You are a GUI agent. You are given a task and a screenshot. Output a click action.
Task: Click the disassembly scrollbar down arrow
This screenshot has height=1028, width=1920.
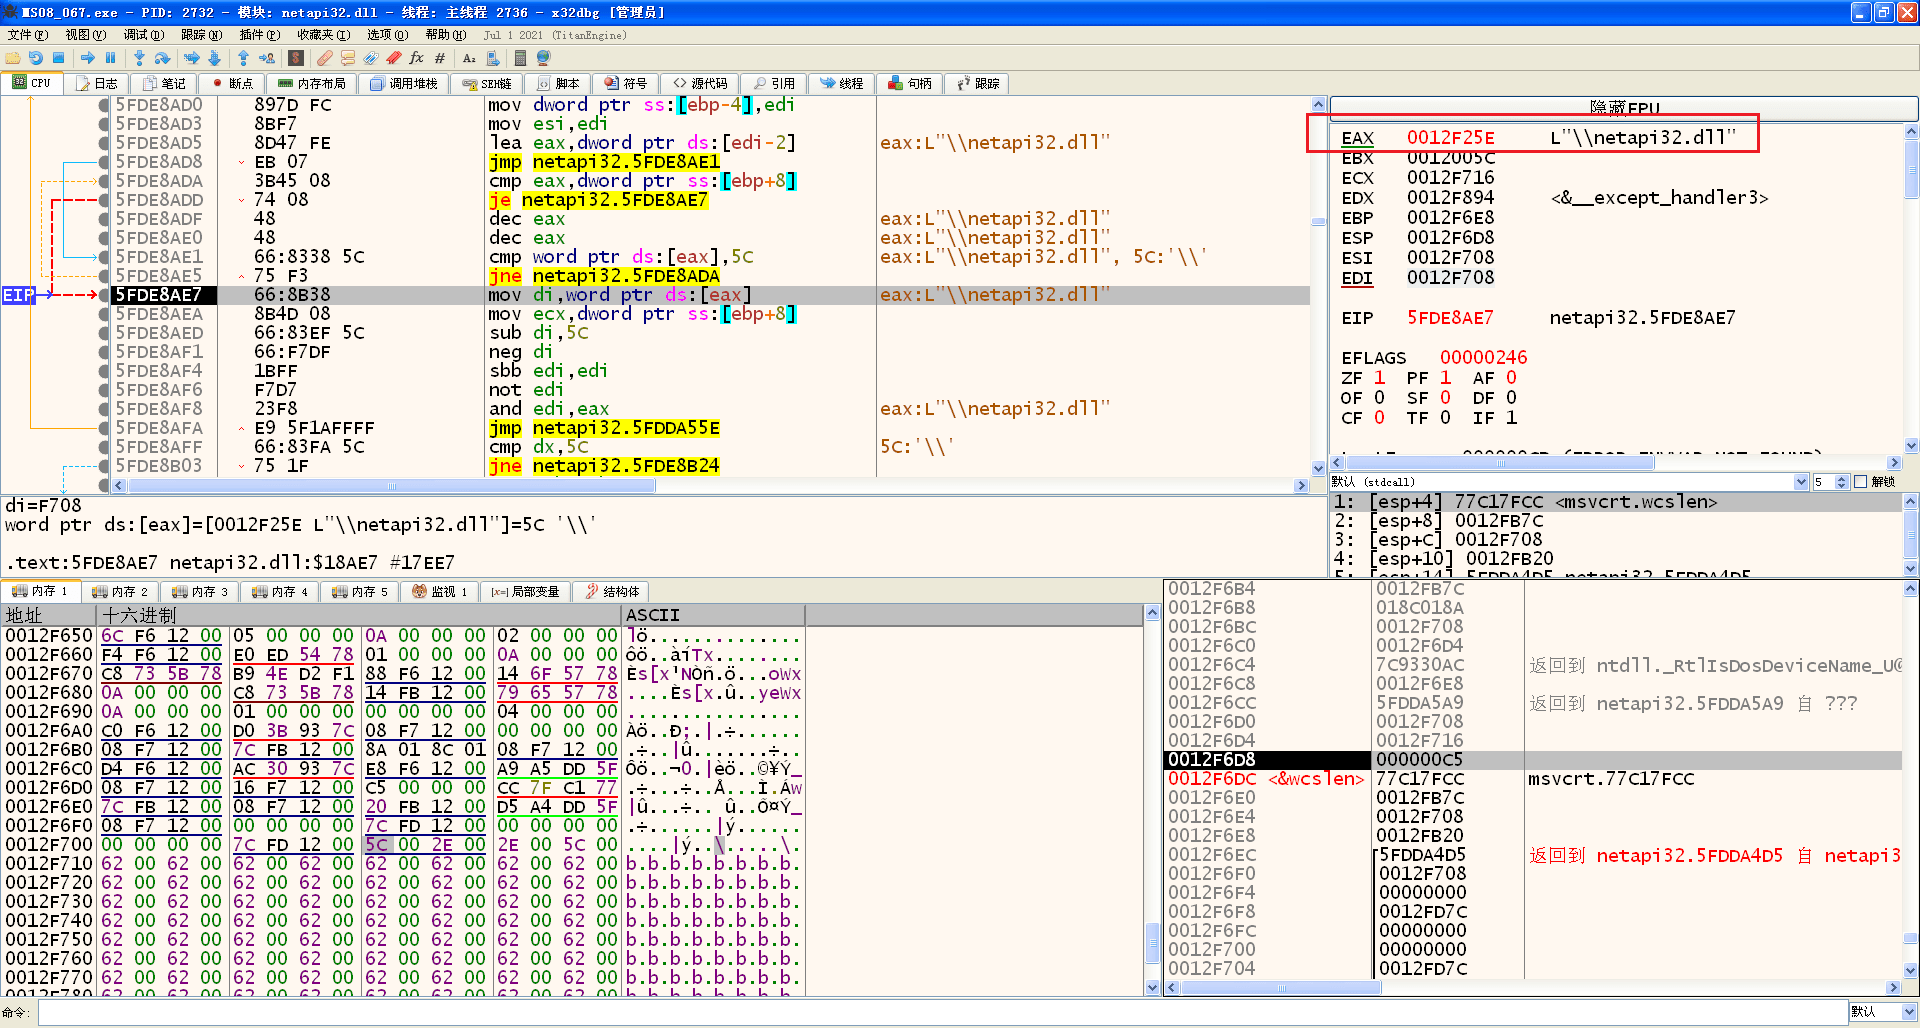coord(1318,467)
